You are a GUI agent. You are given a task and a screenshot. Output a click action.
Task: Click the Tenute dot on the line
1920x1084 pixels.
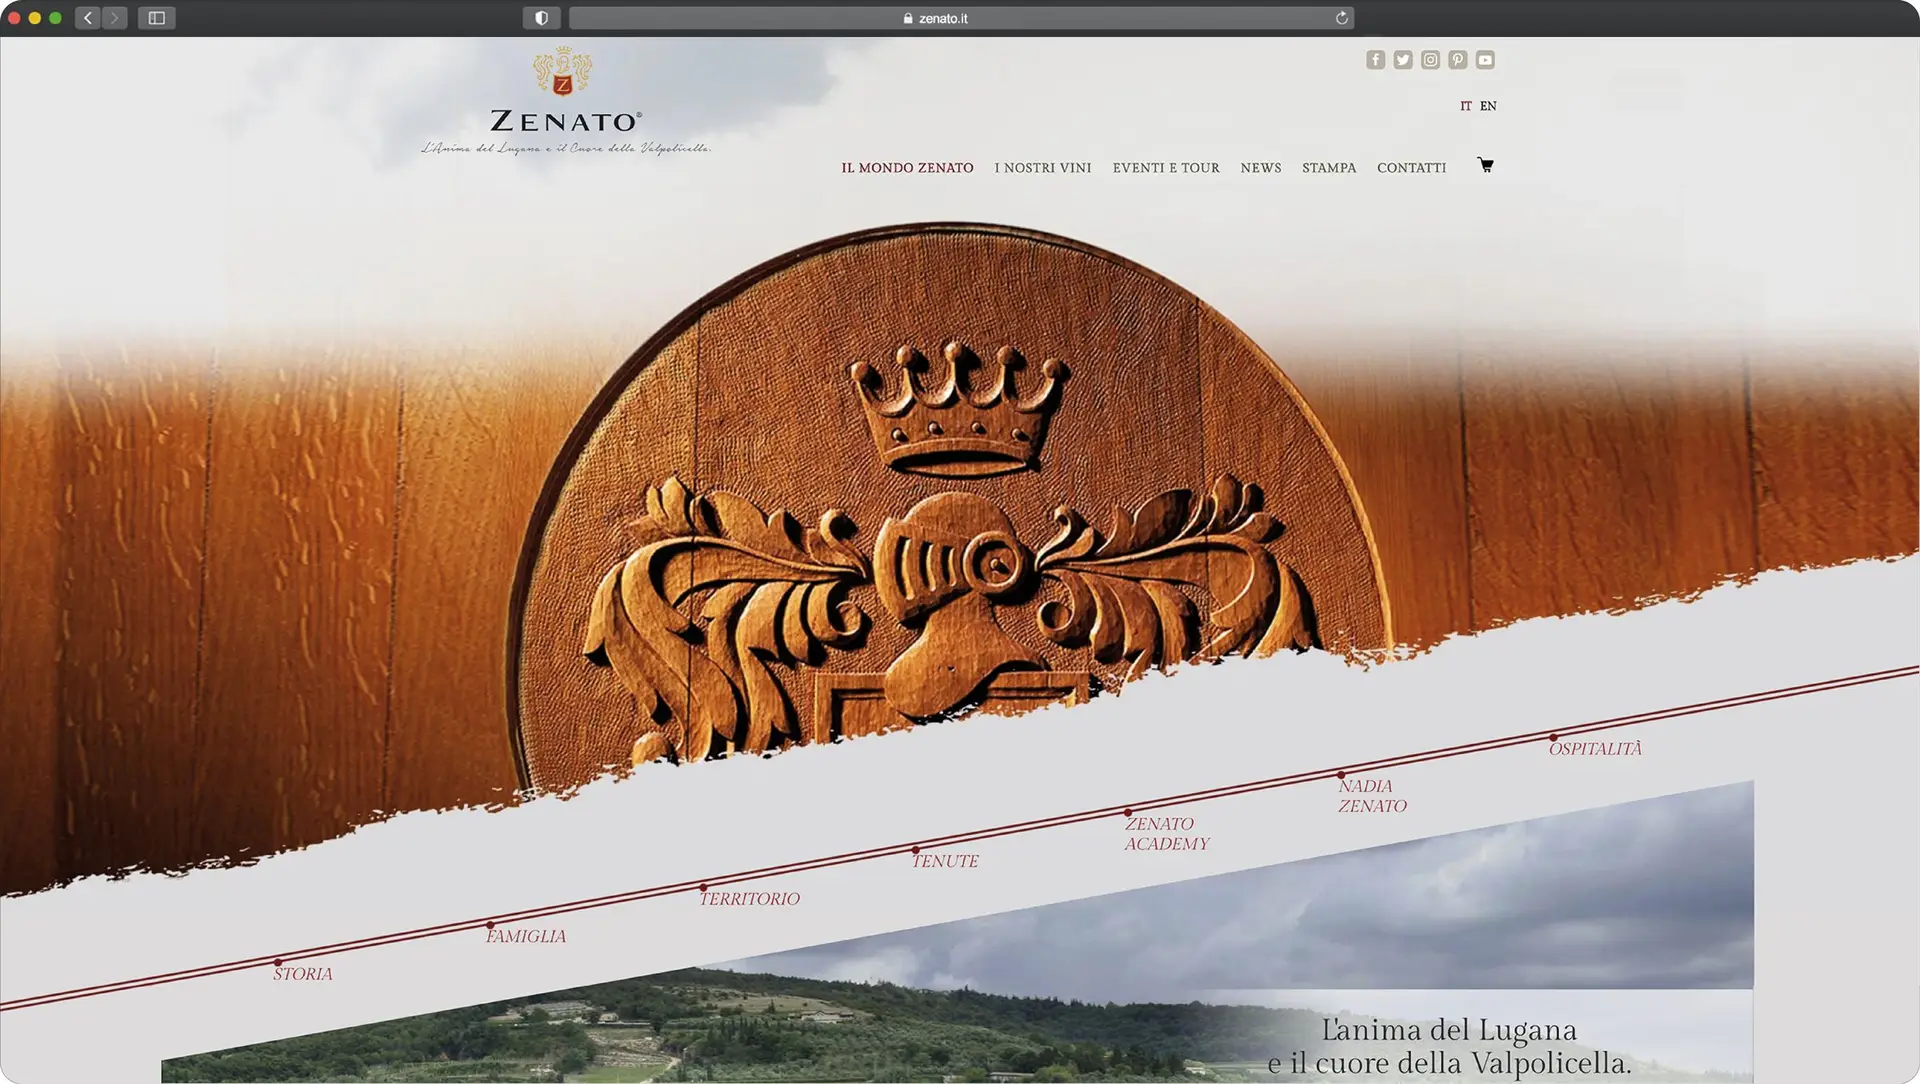point(915,850)
